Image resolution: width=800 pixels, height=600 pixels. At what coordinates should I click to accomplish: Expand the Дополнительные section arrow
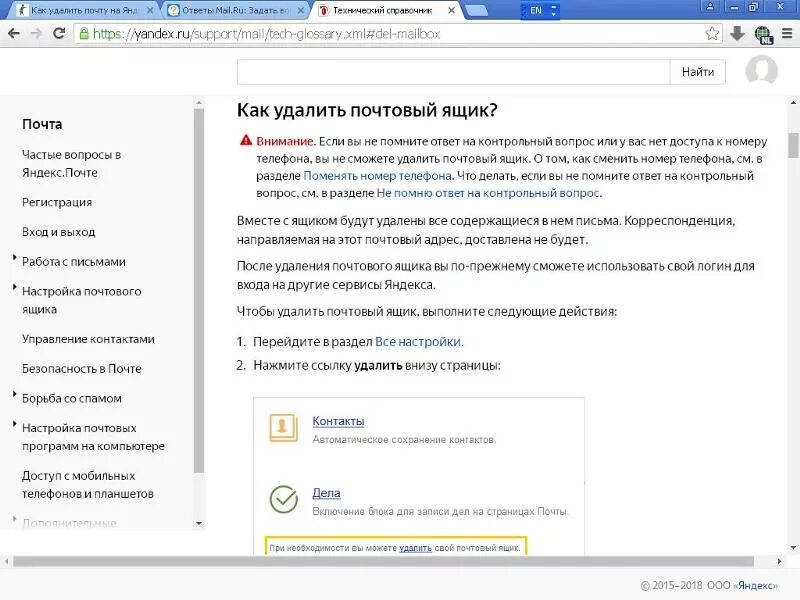[x=14, y=519]
